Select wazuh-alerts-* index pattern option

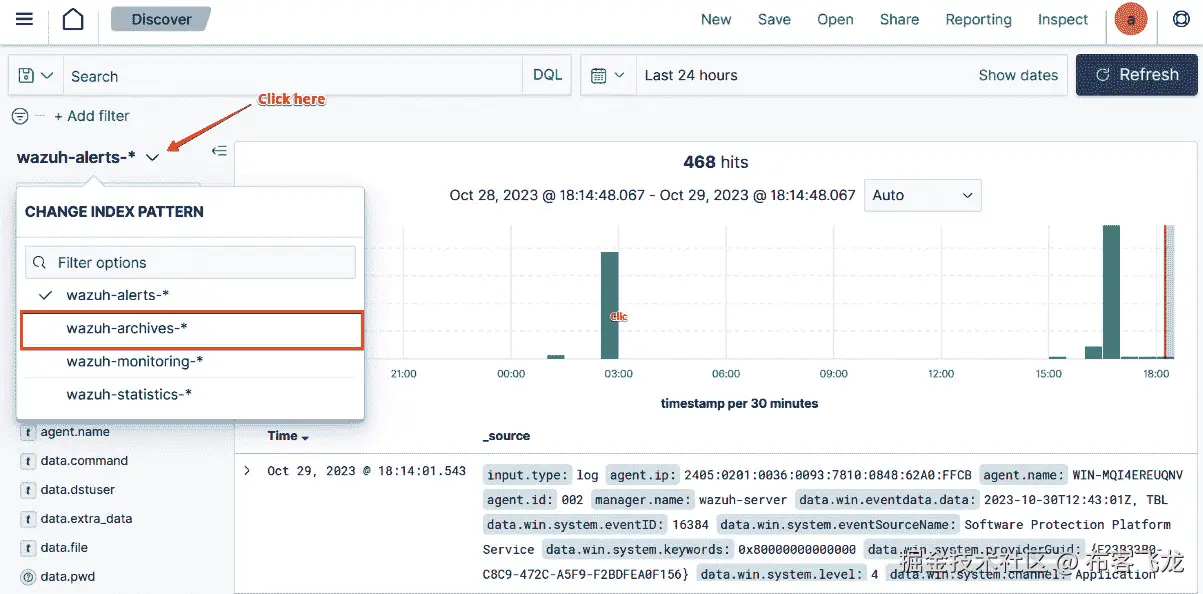[x=190, y=295]
